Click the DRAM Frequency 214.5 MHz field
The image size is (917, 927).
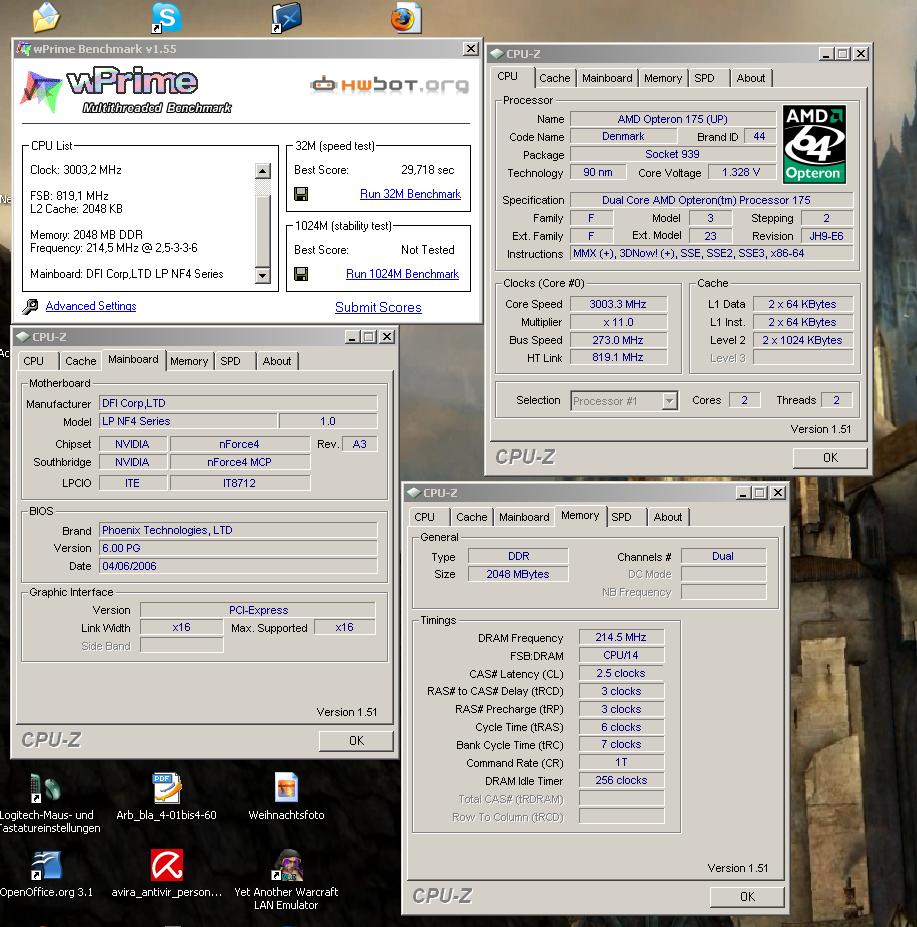621,637
